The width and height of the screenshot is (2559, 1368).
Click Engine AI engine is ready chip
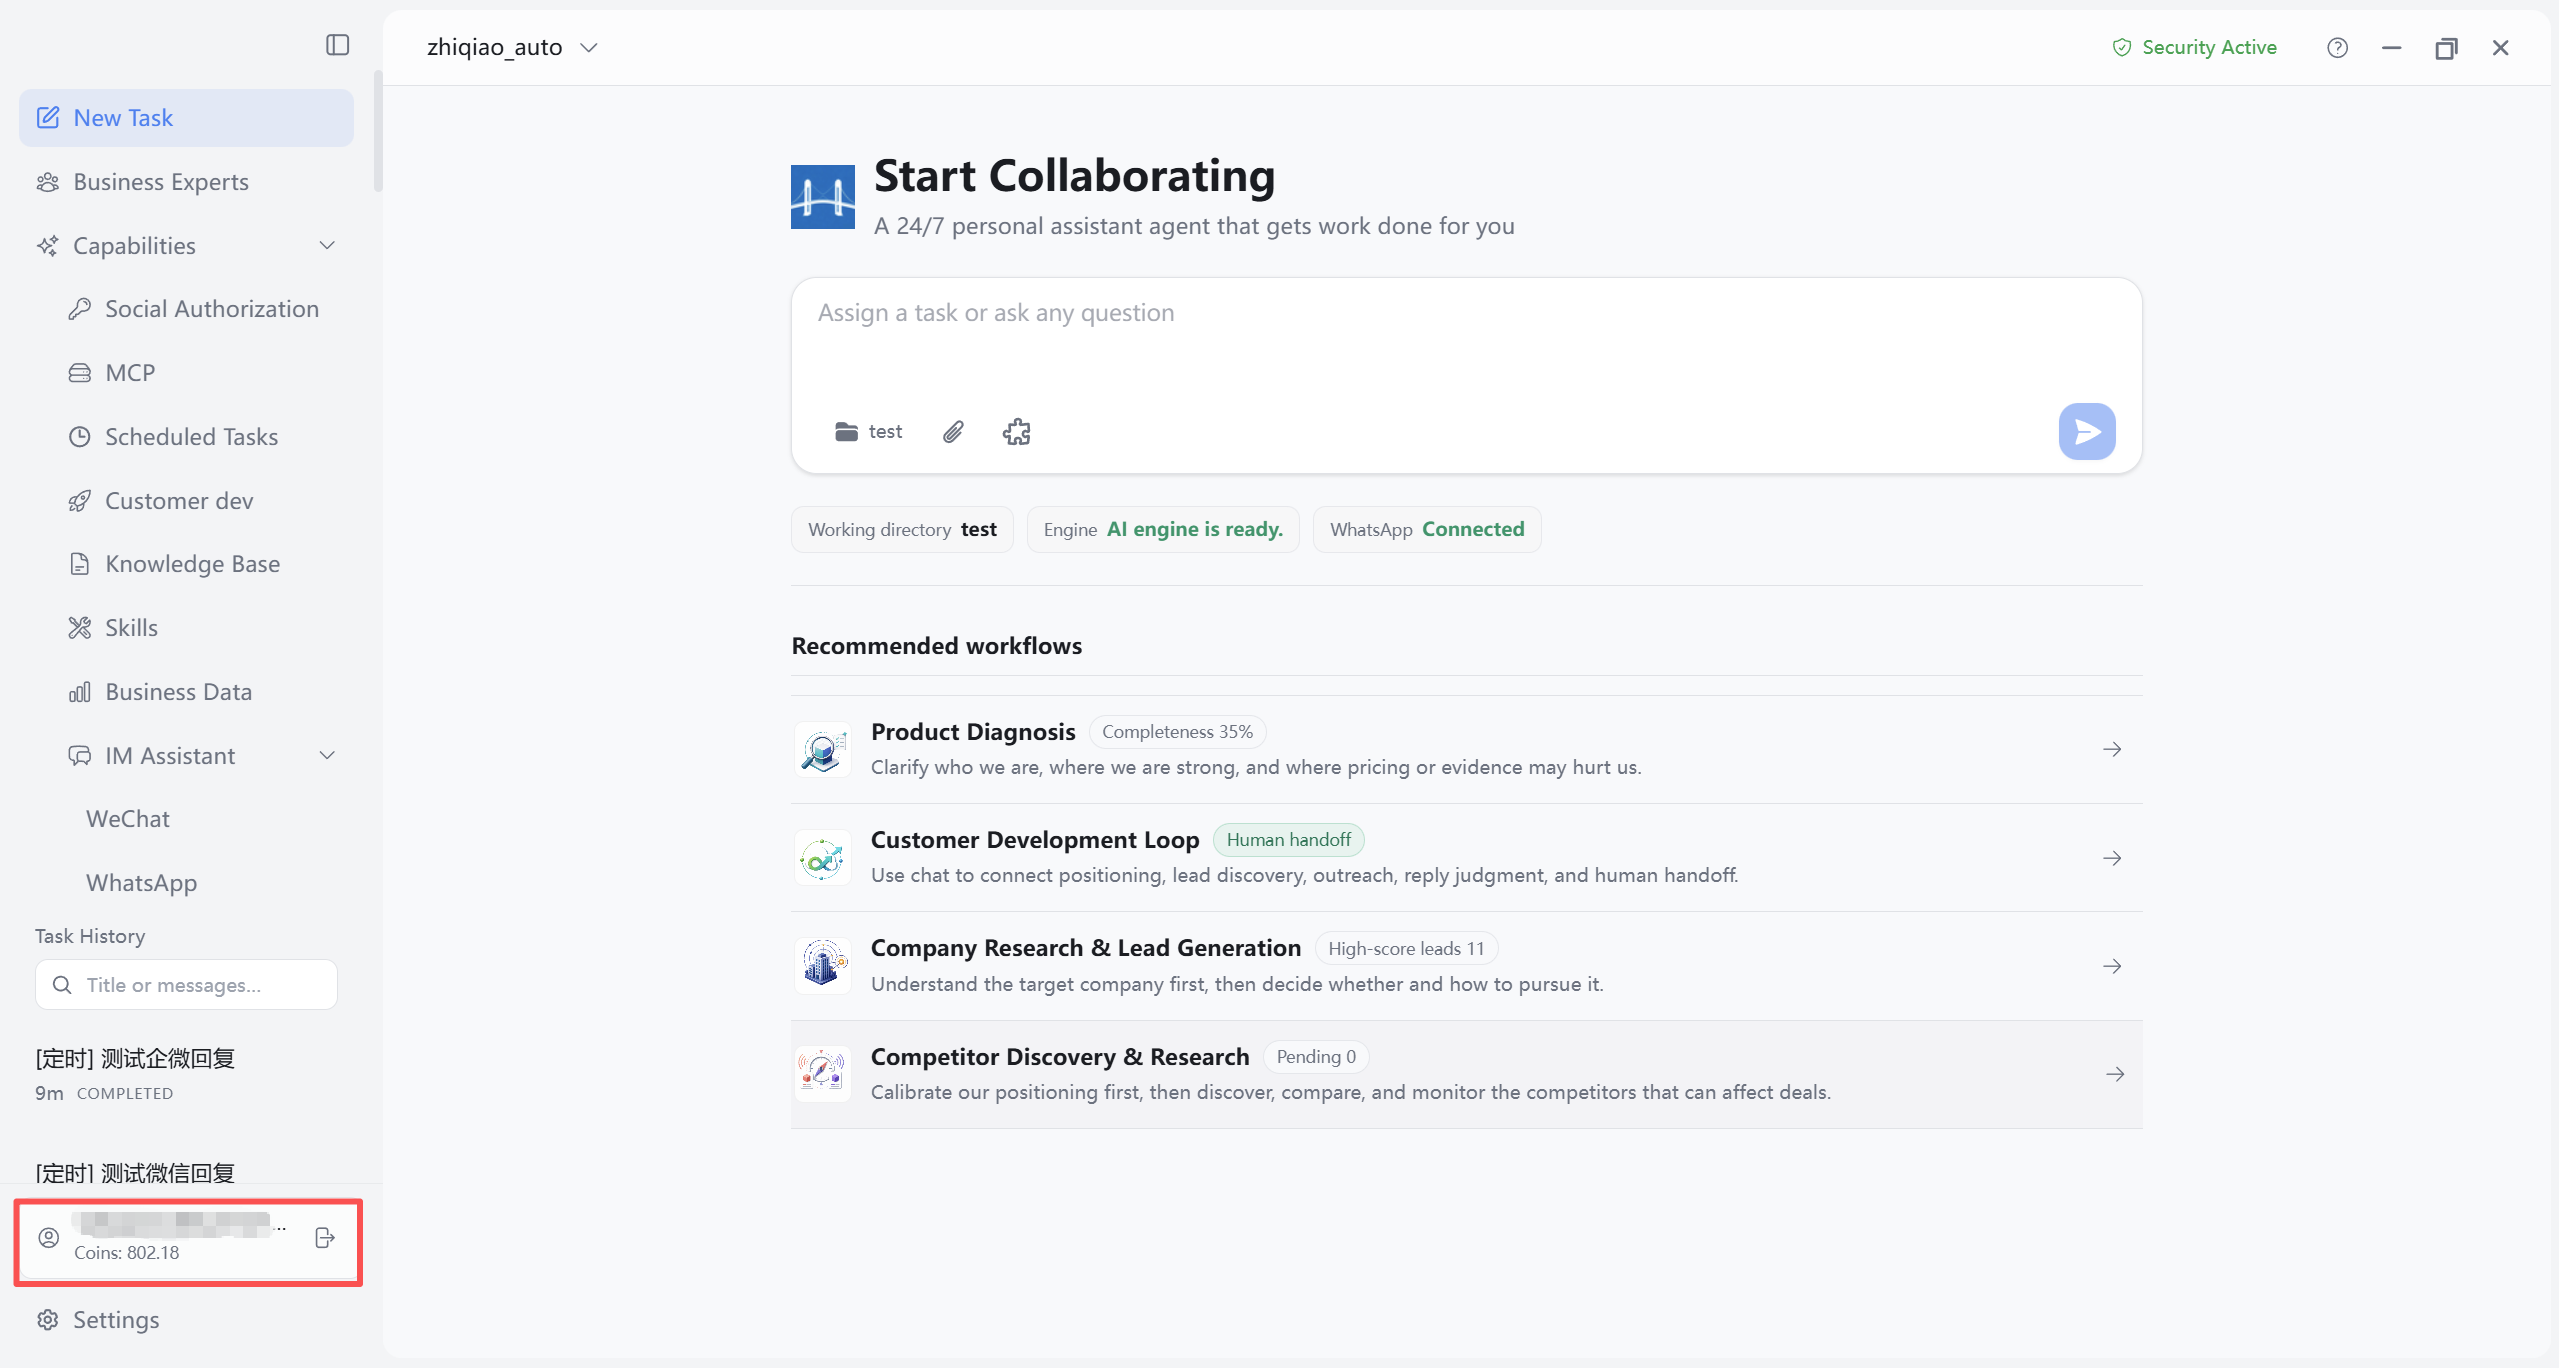click(1163, 529)
